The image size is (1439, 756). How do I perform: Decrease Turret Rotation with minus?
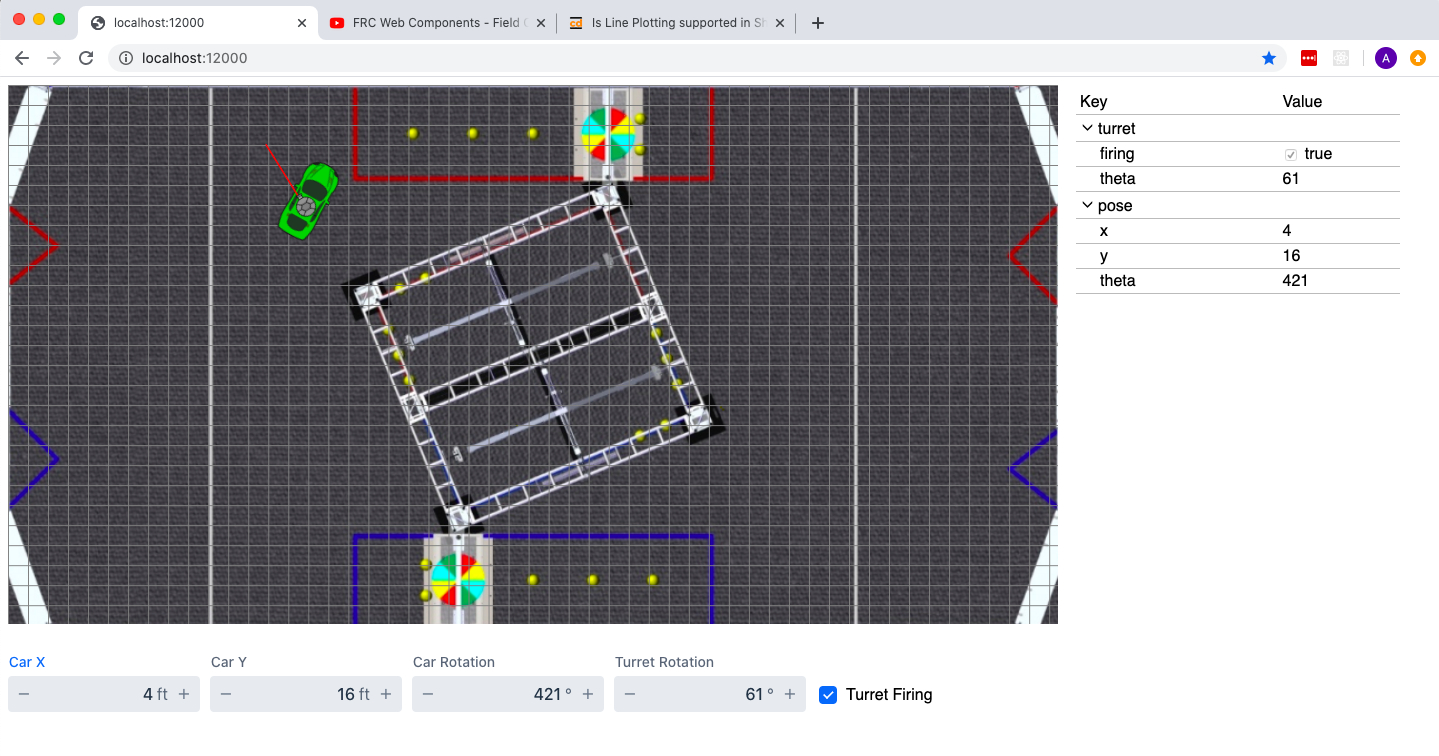point(630,694)
